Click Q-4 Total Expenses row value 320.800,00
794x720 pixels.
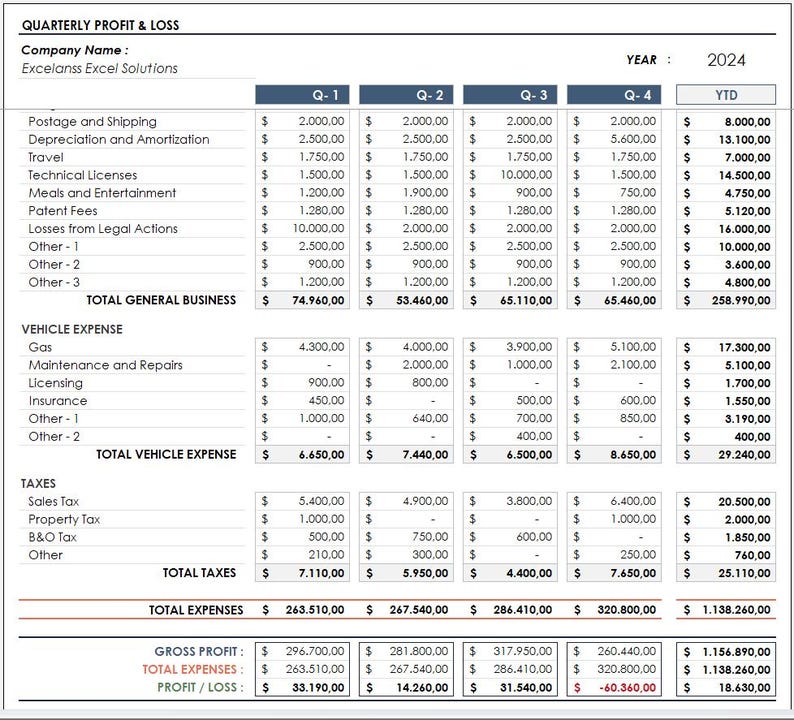(626, 610)
